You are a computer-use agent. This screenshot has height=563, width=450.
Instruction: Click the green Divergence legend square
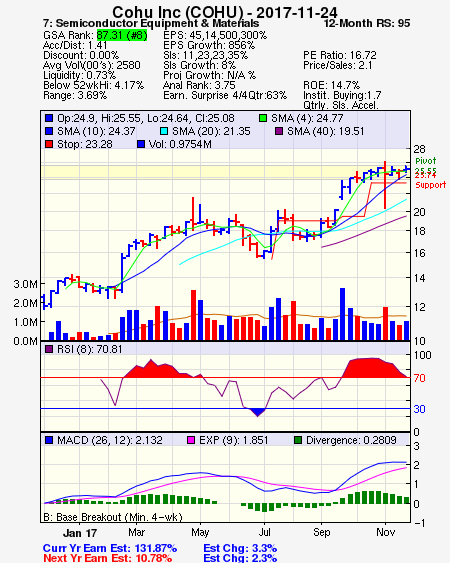pos(298,440)
